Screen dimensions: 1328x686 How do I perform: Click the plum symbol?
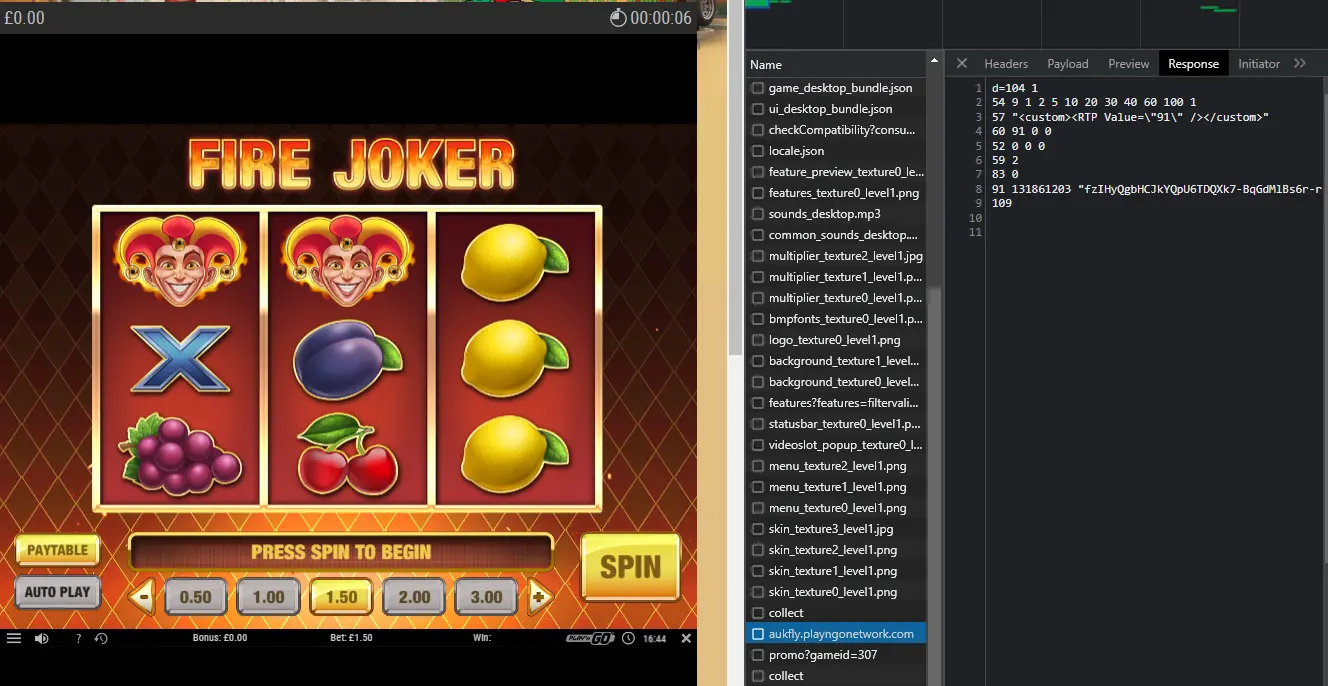[x=346, y=357]
